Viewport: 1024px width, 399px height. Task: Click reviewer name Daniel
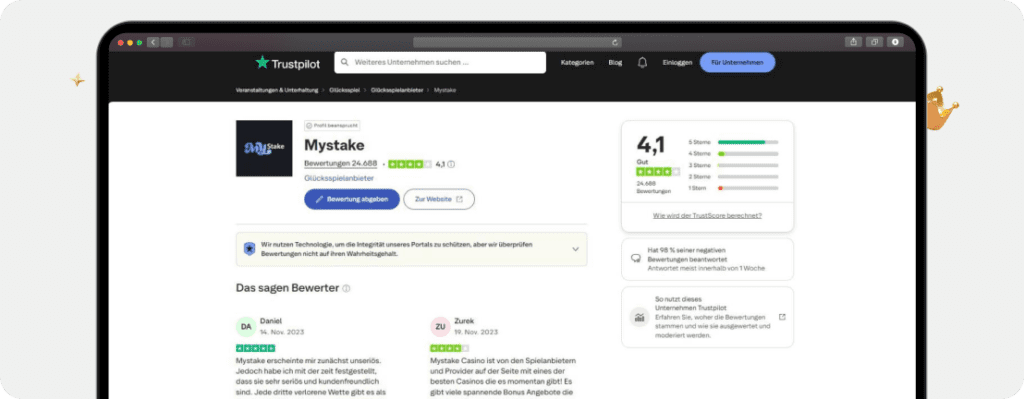pyautogui.click(x=271, y=321)
